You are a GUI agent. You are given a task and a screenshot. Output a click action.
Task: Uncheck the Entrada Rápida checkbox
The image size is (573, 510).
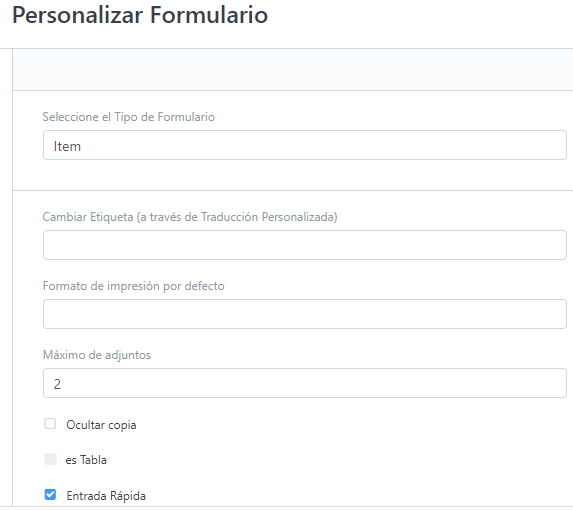(50, 495)
